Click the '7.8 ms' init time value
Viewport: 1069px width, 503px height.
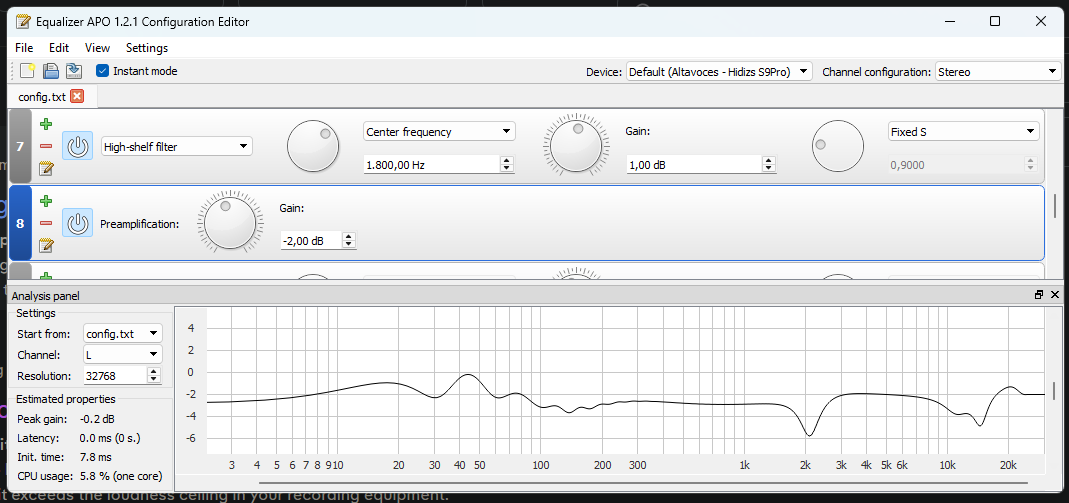point(95,457)
